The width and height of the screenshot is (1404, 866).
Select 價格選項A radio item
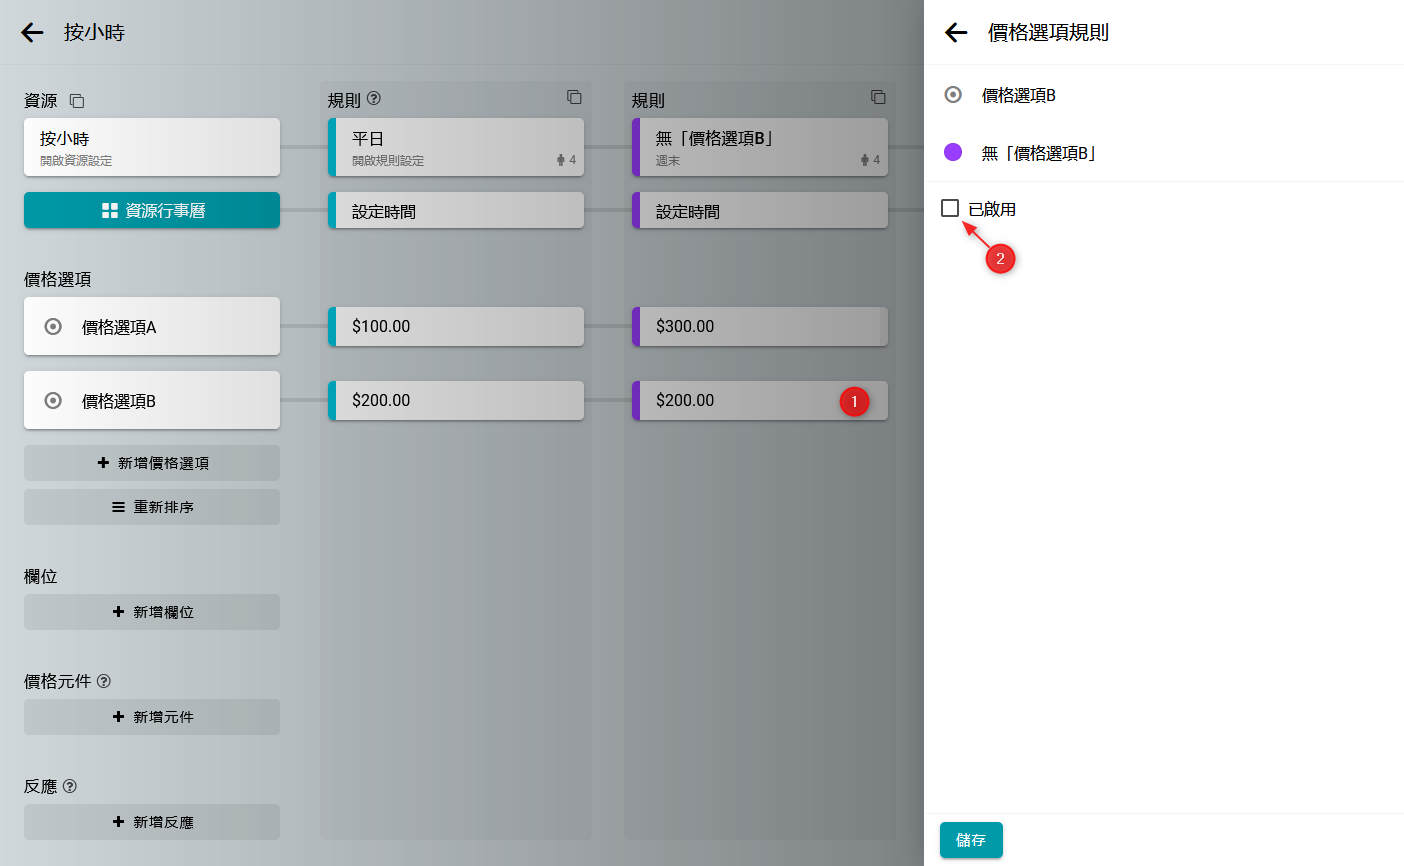point(54,327)
